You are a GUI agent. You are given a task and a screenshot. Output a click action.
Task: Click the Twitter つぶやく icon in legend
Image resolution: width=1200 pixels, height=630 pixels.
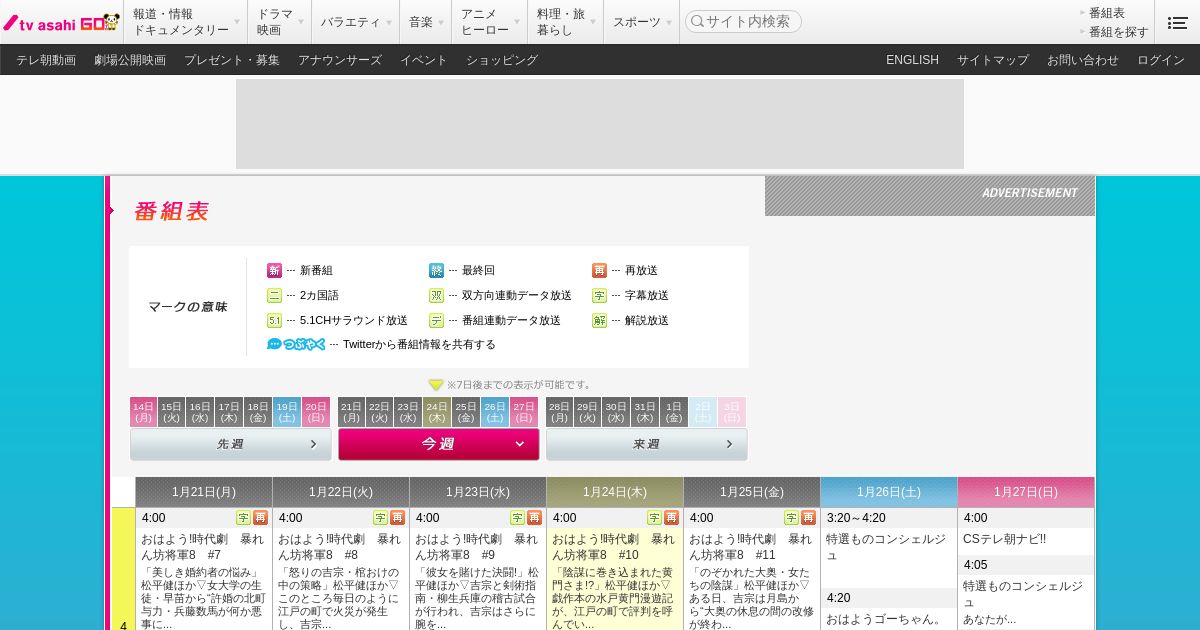point(296,344)
